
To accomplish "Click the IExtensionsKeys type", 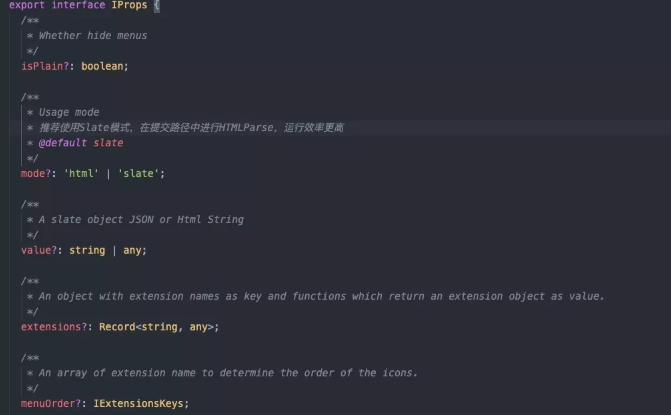I will tap(138, 403).
